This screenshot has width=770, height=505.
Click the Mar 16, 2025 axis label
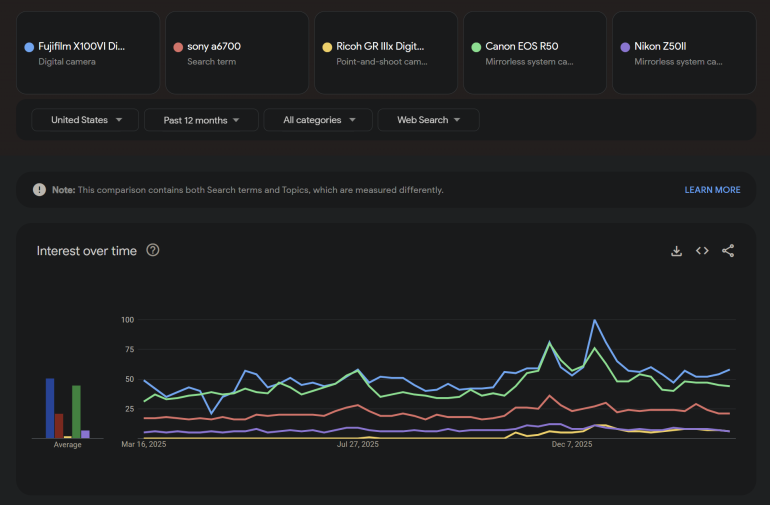(143, 444)
